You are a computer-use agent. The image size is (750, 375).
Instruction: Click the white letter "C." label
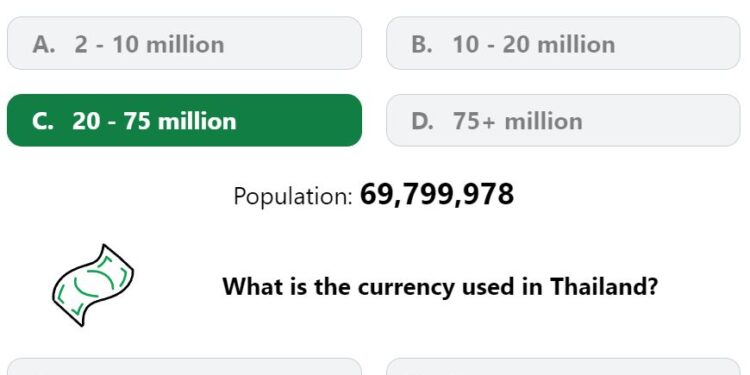tap(43, 121)
